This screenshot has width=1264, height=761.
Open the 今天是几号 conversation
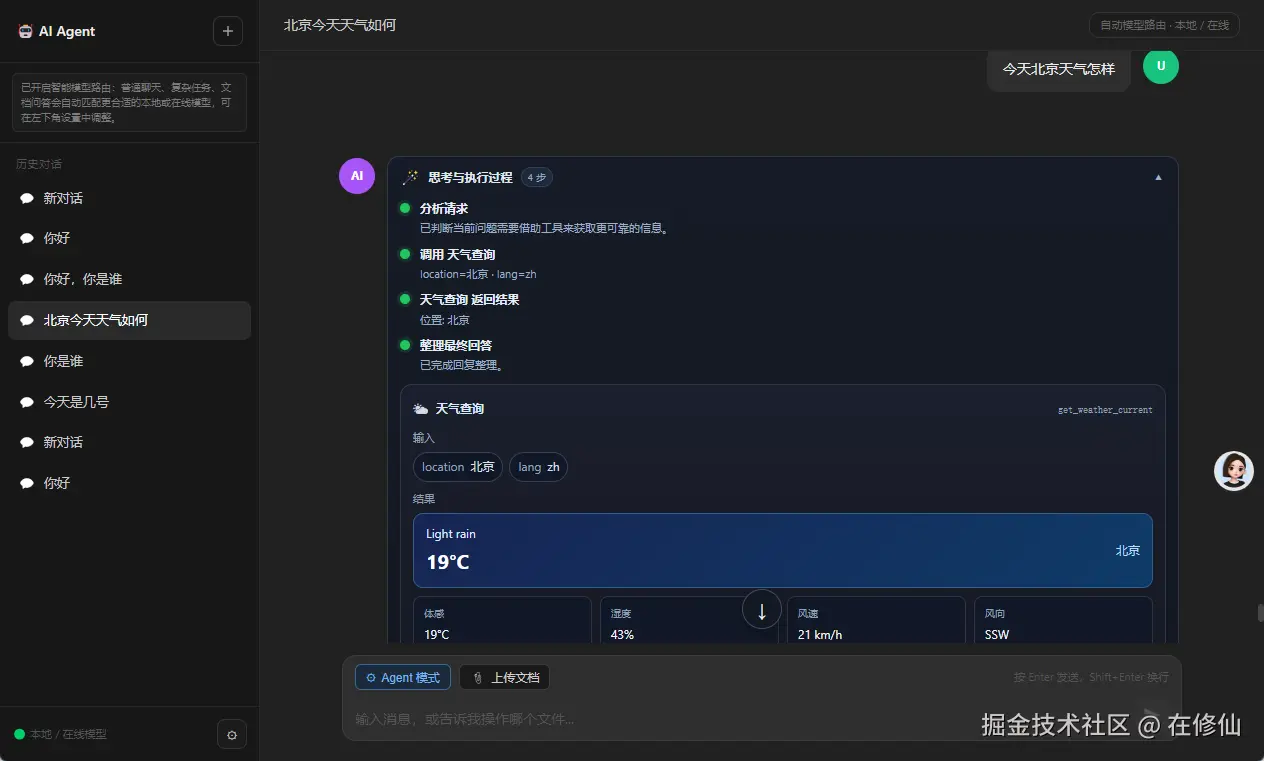129,402
